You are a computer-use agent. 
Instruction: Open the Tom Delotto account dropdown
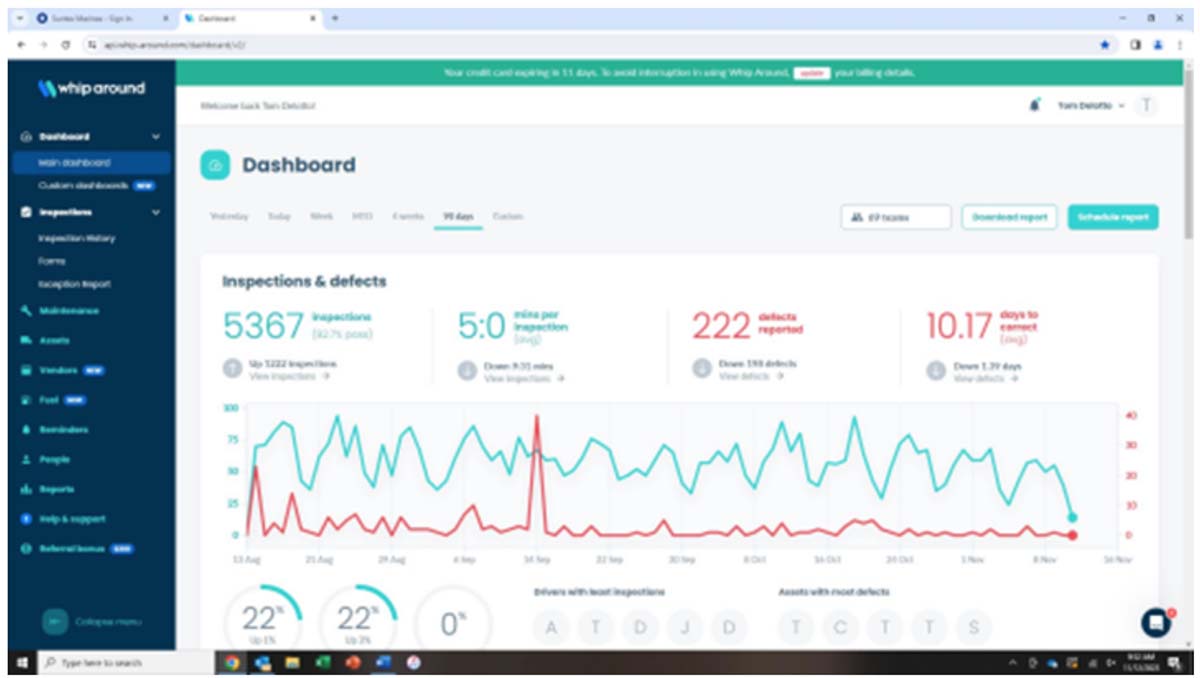click(x=1091, y=105)
